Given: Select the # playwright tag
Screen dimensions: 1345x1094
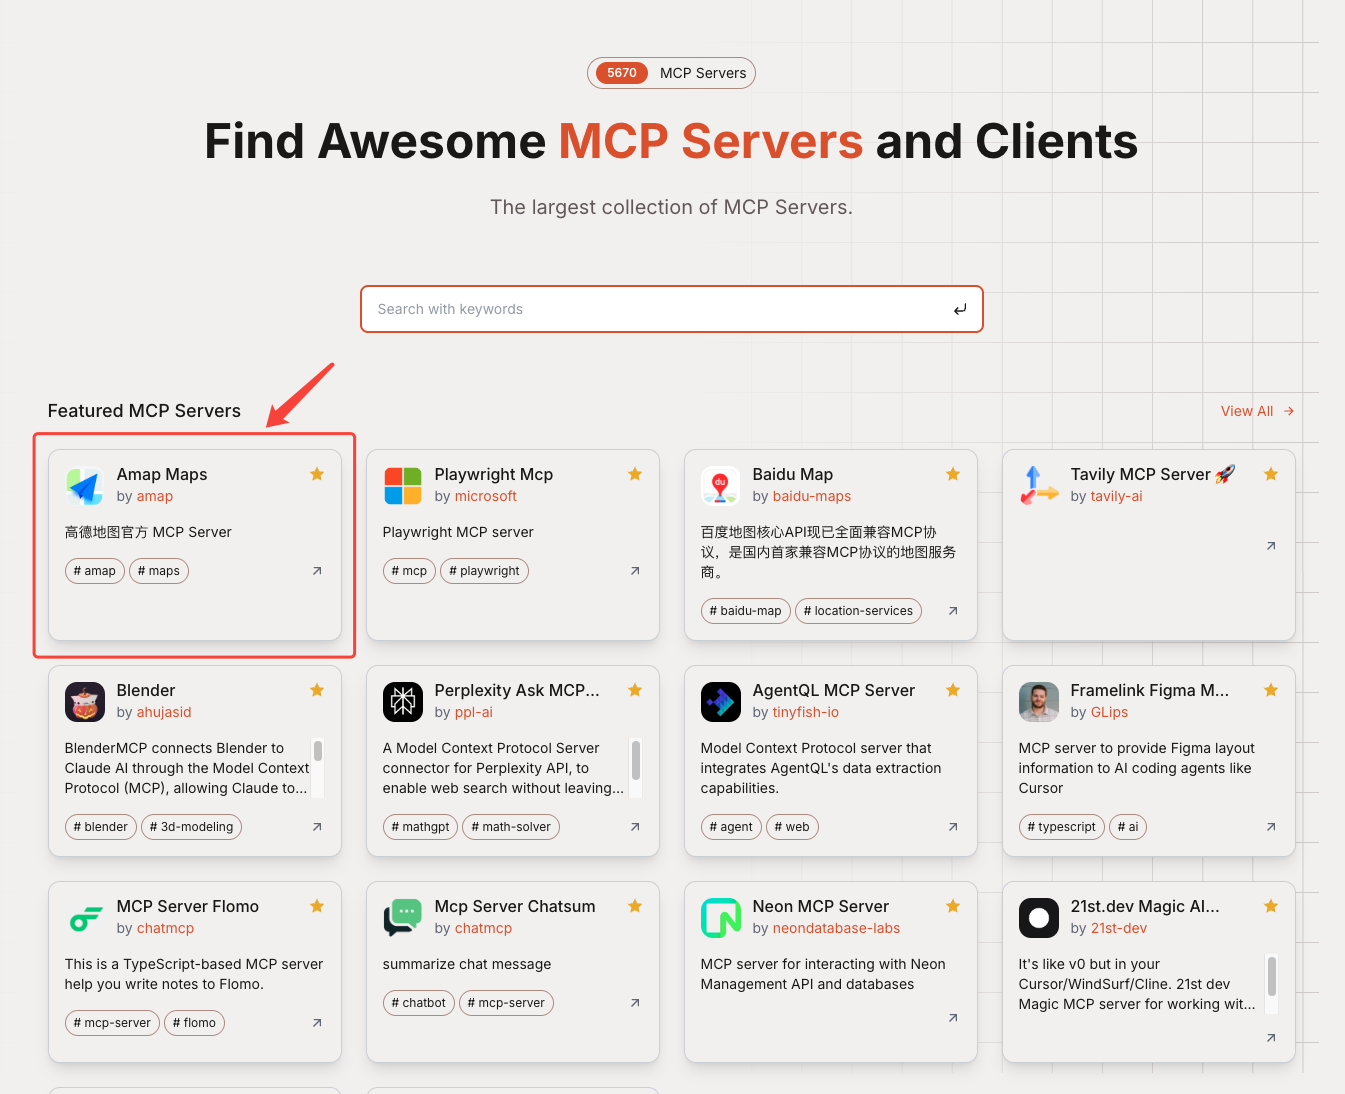Looking at the screenshot, I should point(484,571).
